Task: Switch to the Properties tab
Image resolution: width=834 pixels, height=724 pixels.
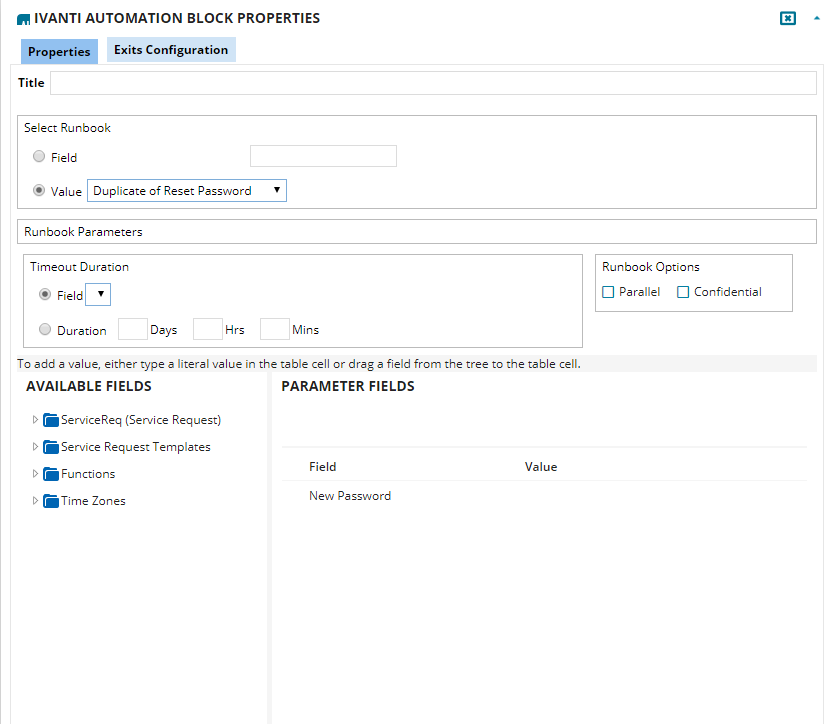Action: click(59, 52)
